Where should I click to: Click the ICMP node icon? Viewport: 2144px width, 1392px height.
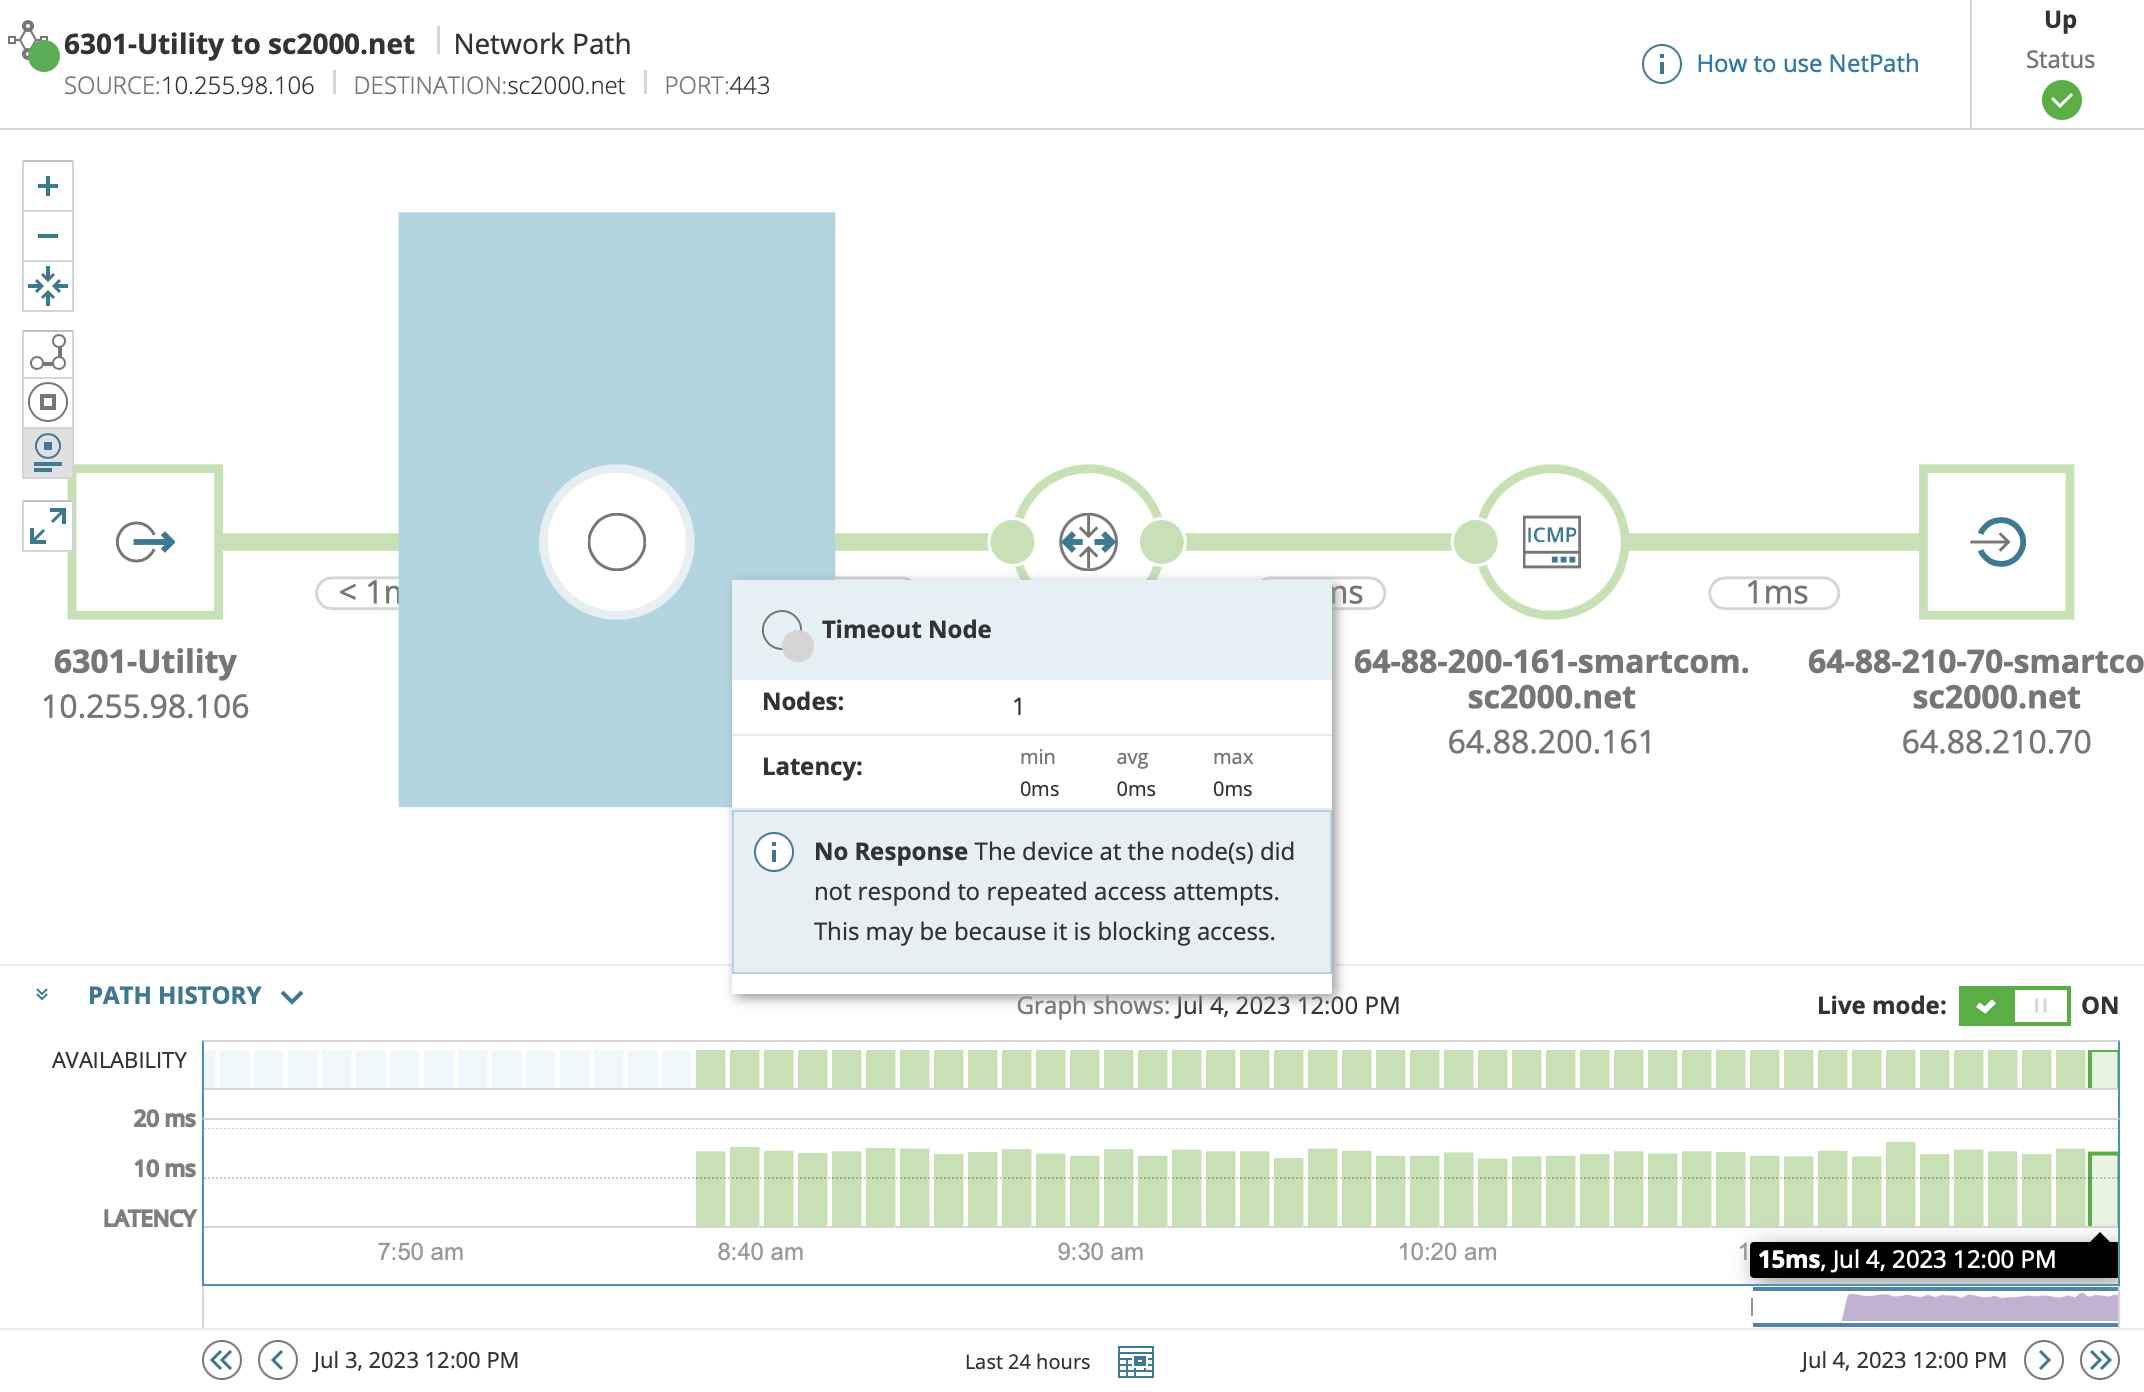1551,542
